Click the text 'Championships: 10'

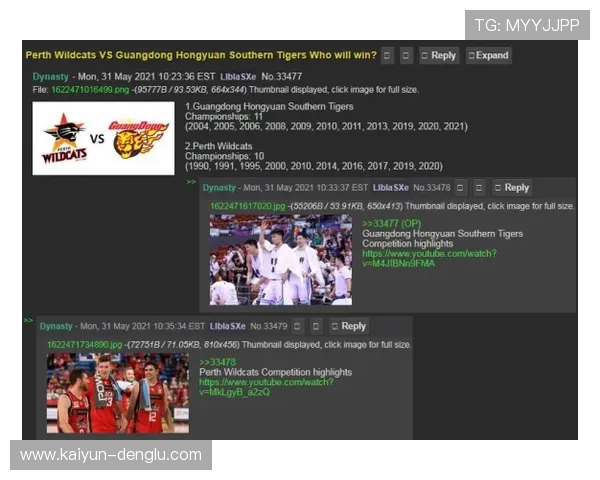coord(225,156)
